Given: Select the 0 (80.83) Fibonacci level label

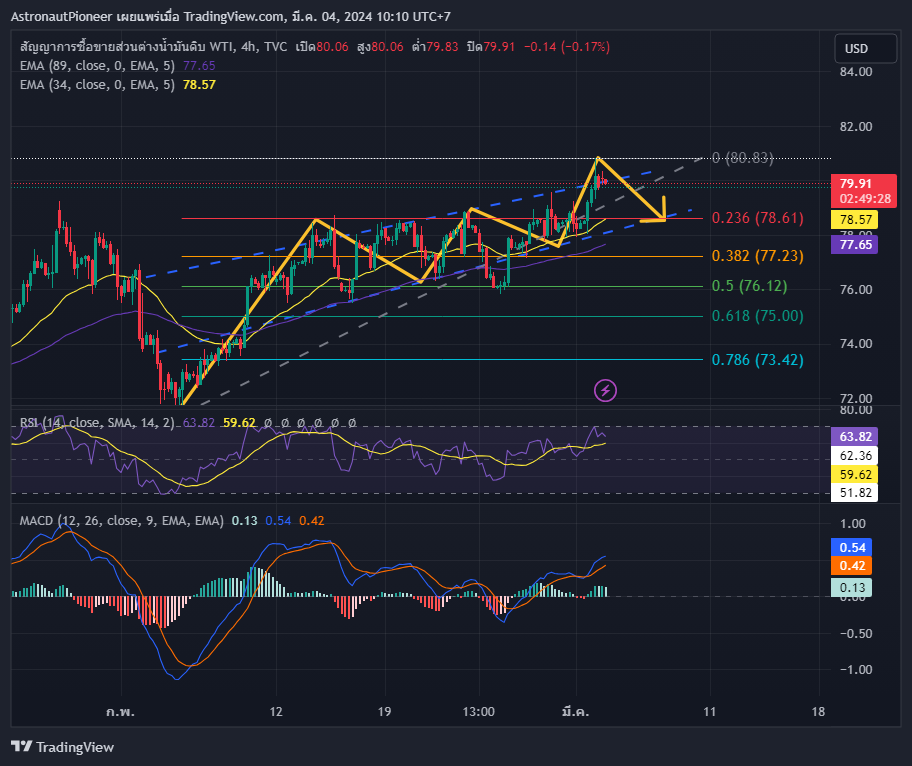Looking at the screenshot, I should 742,158.
